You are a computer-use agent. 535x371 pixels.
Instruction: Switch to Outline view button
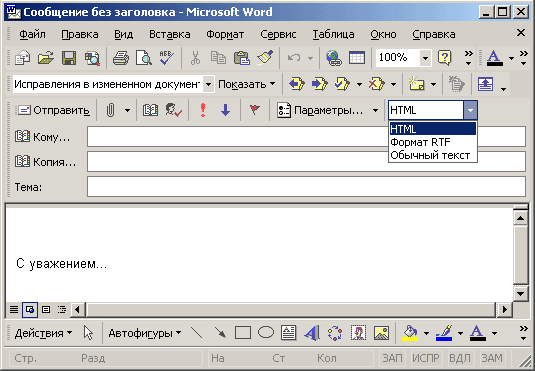pyautogui.click(x=62, y=310)
